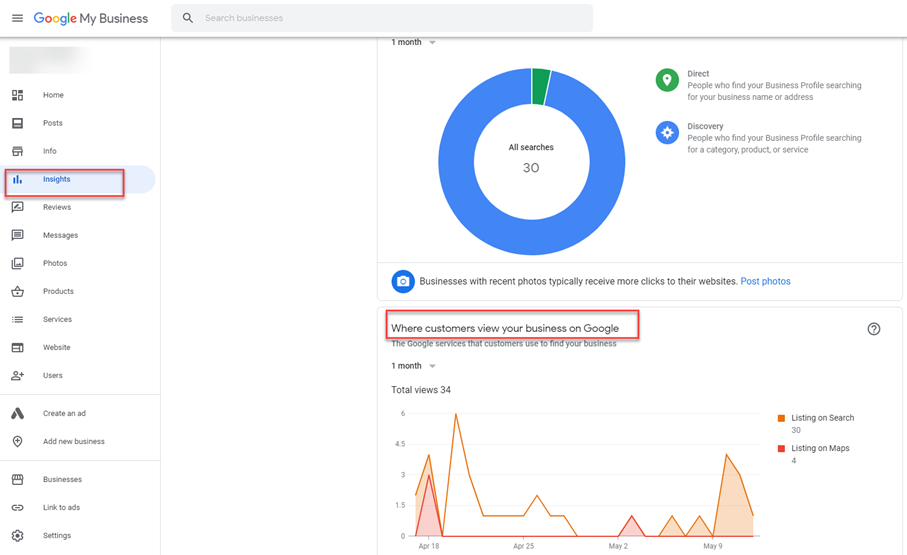Click the Total views 34 text
Viewport: 907px width, 555px height.
[x=421, y=390]
